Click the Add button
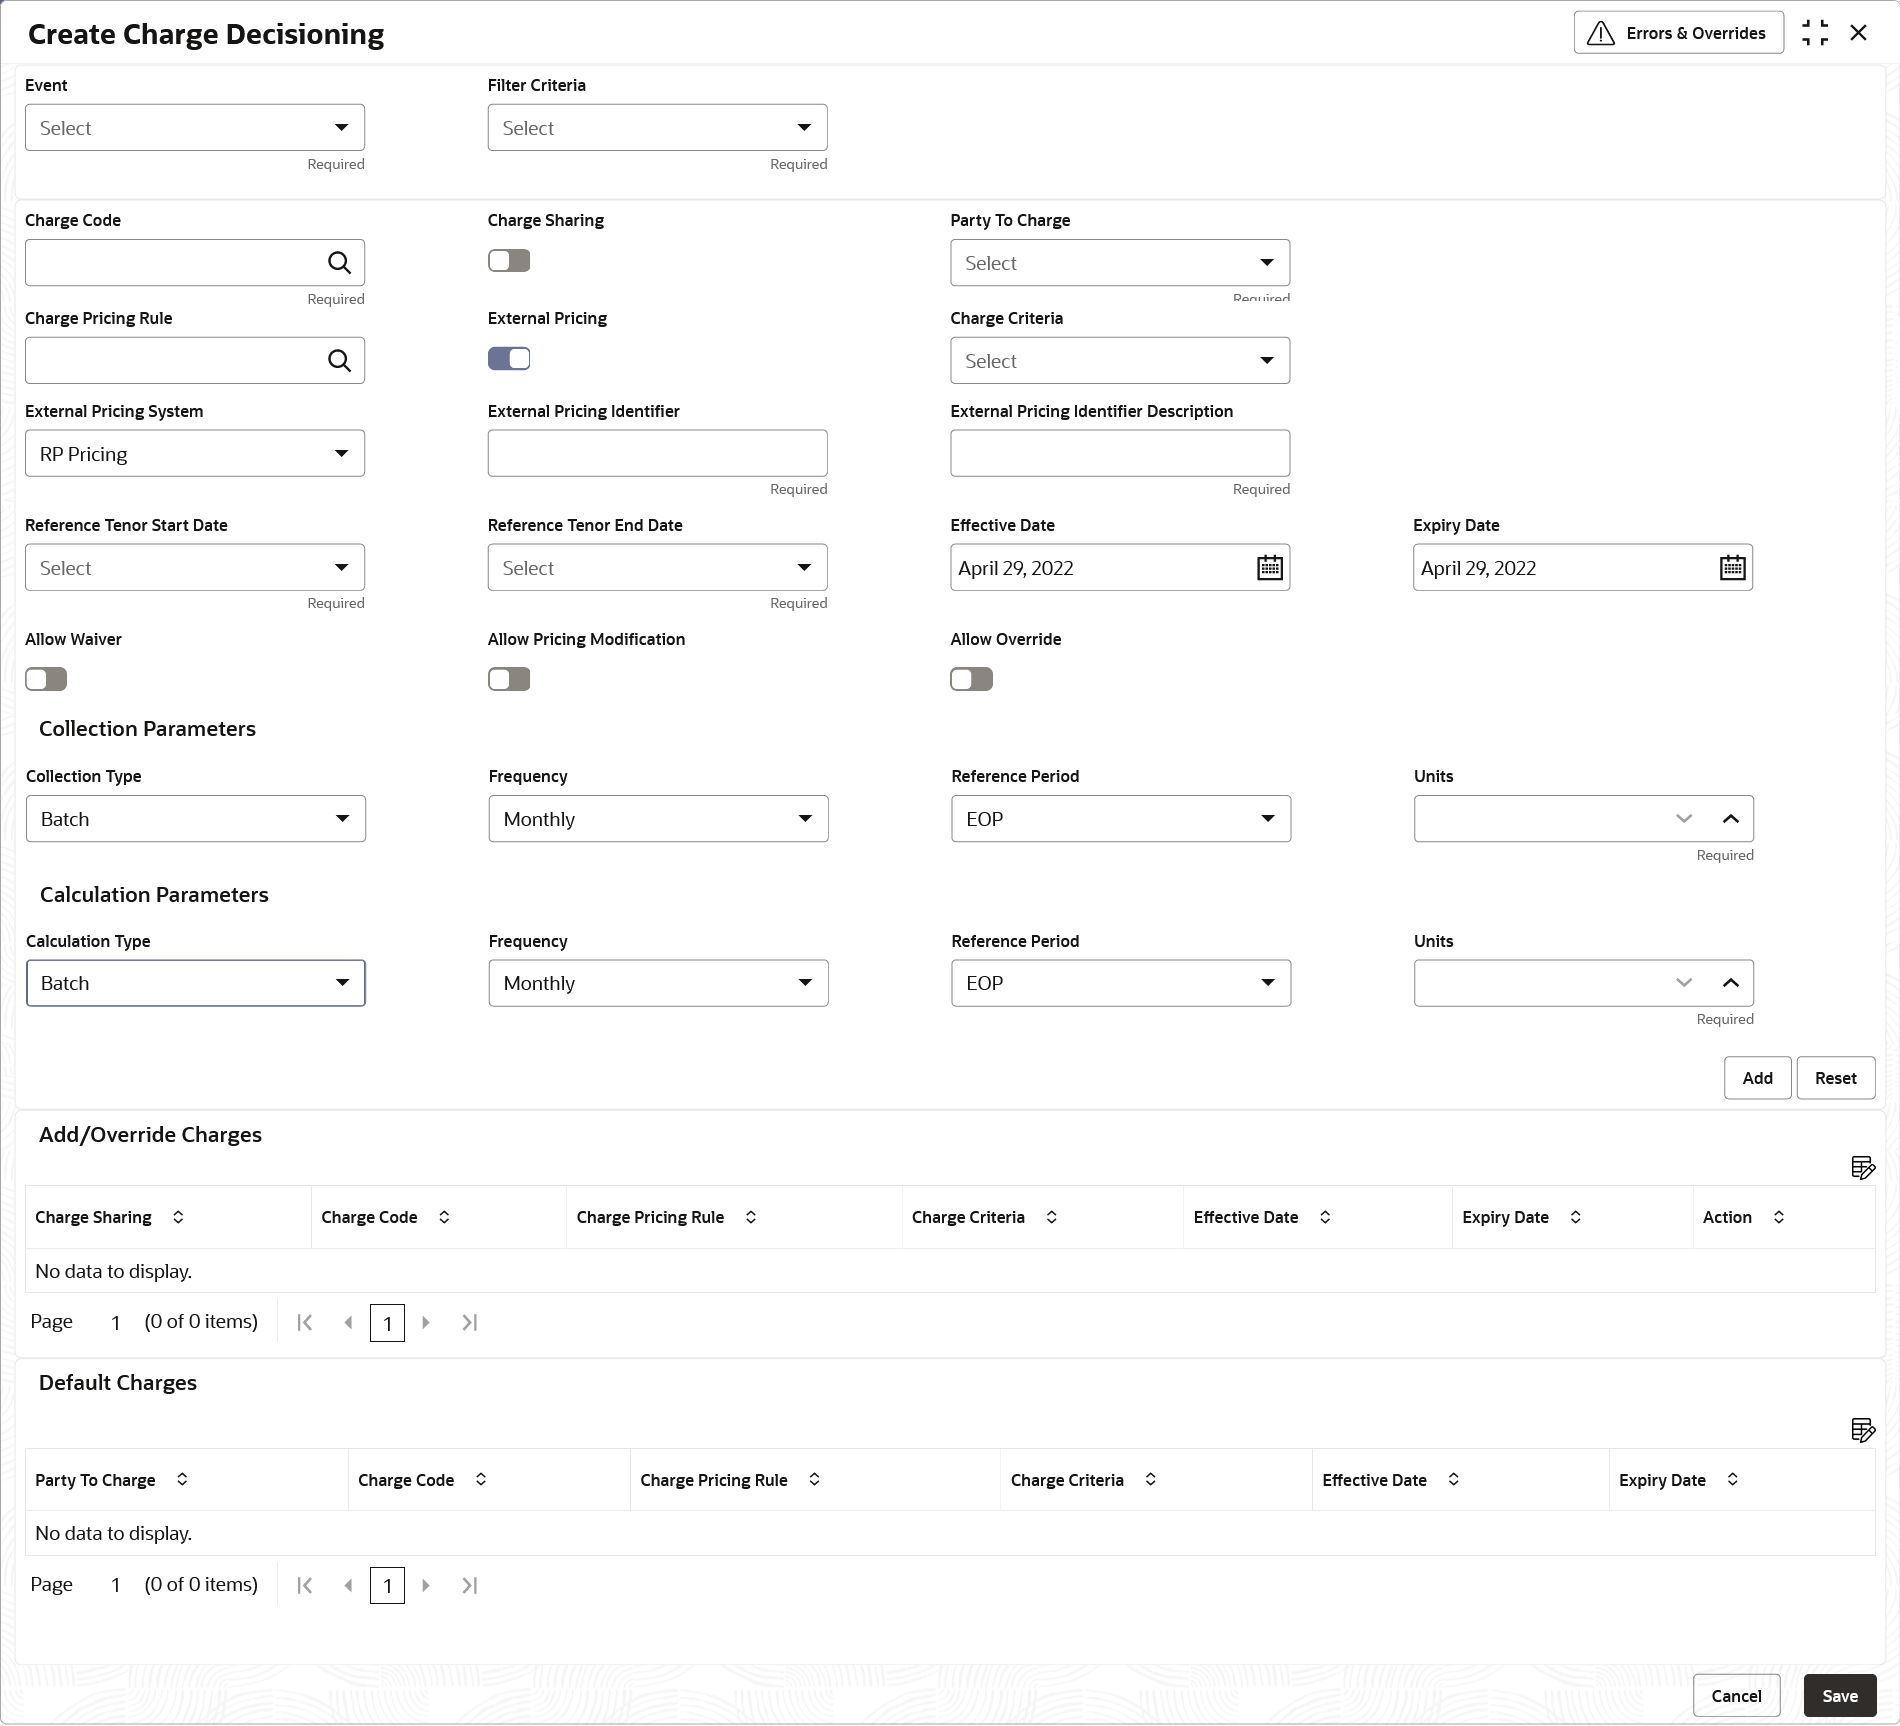The width and height of the screenshot is (1900, 1726). point(1757,1078)
